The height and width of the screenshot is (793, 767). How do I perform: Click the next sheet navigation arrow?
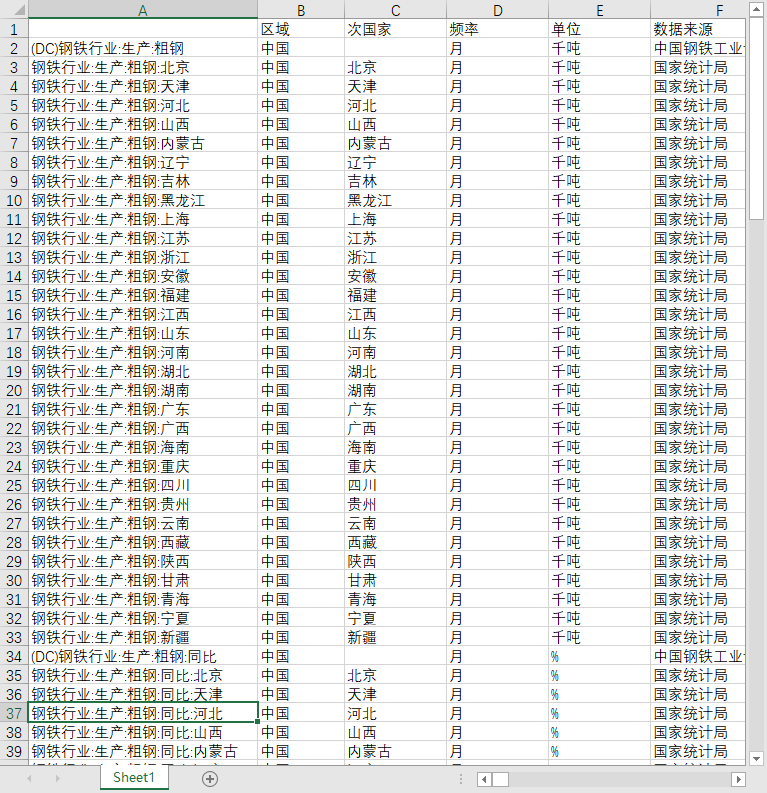[x=58, y=779]
